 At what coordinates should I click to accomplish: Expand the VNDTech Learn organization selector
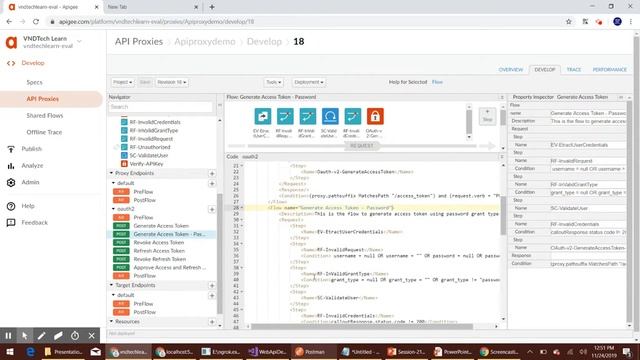(79, 41)
